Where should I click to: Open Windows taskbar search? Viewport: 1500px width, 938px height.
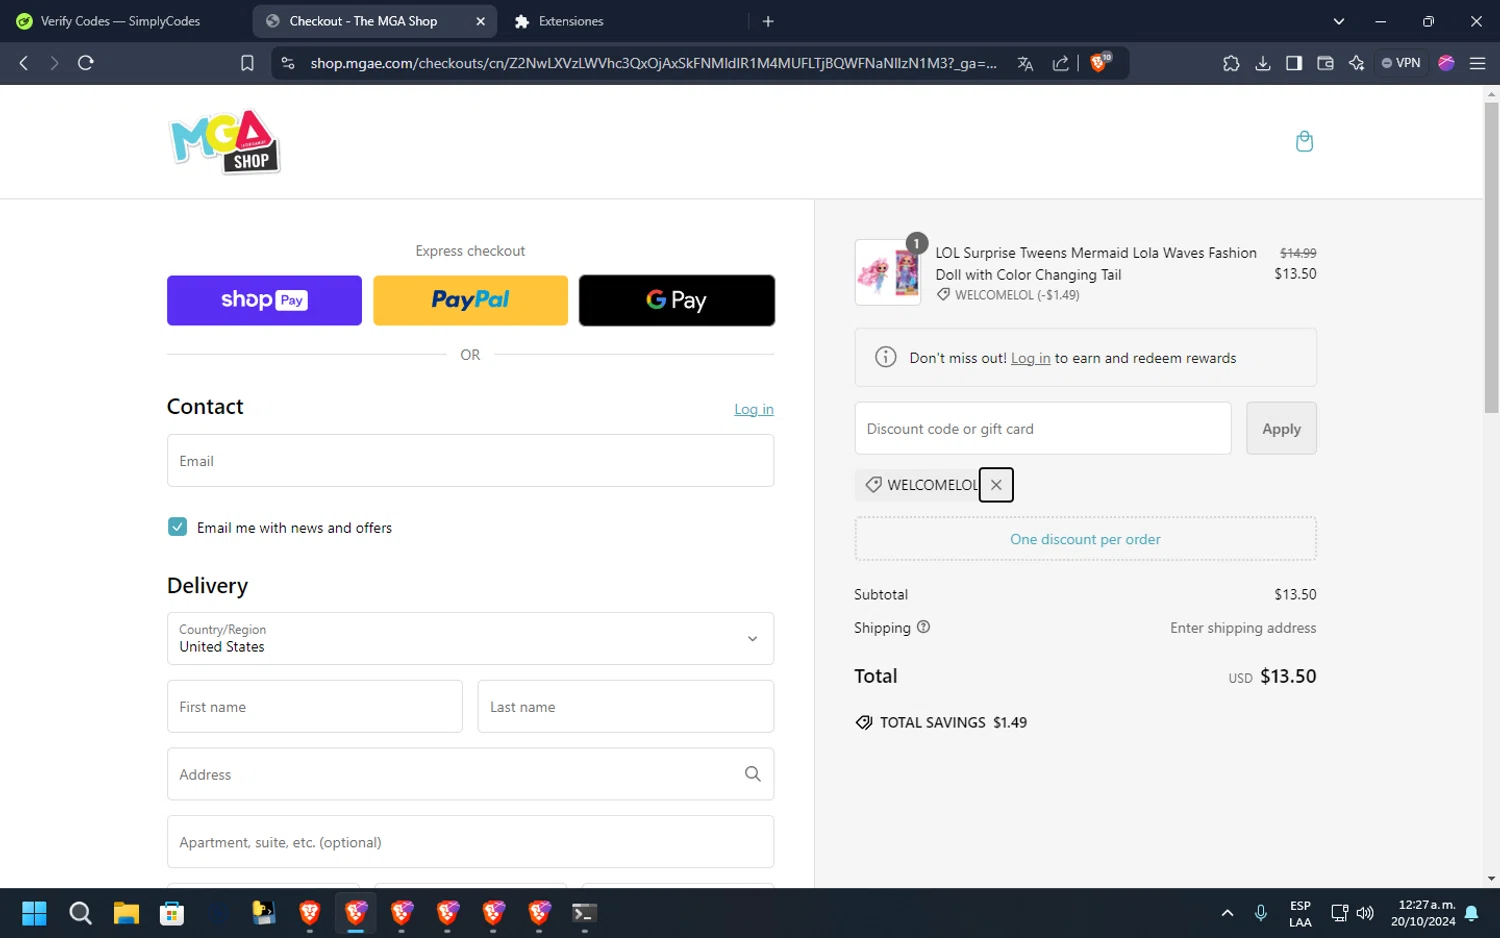(x=80, y=913)
